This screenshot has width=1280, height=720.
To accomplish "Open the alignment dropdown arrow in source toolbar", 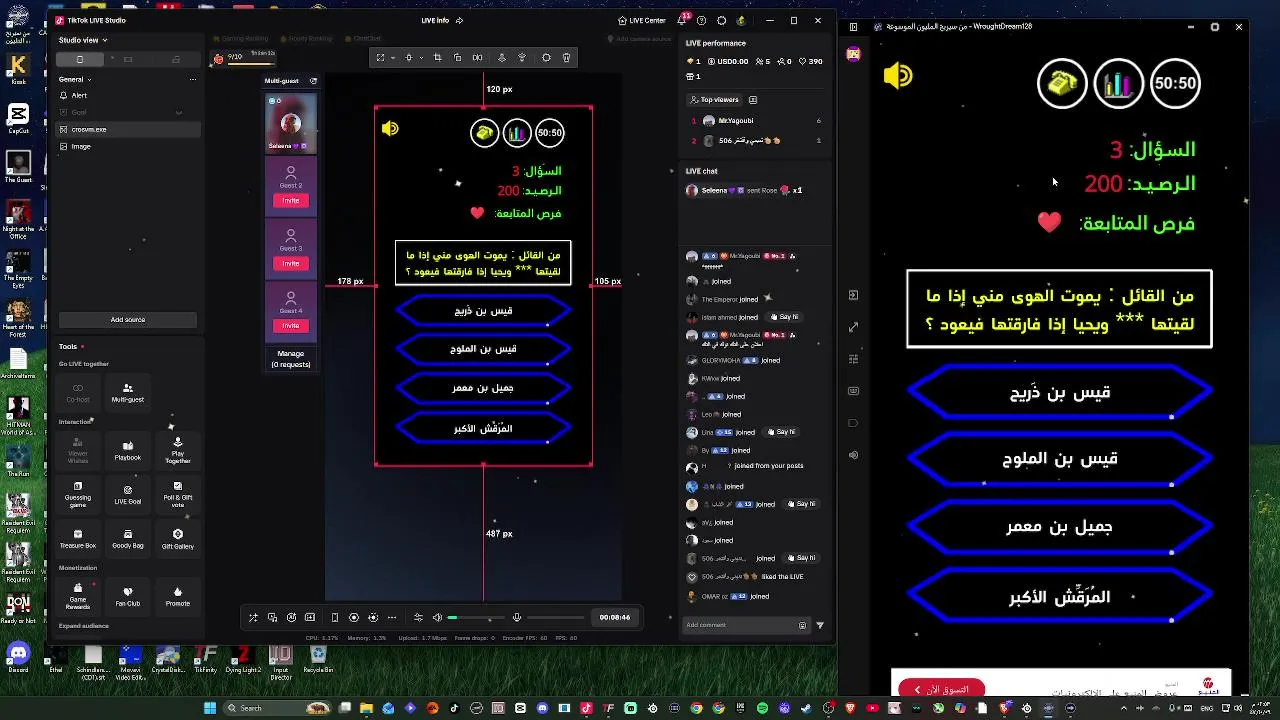I will [421, 58].
